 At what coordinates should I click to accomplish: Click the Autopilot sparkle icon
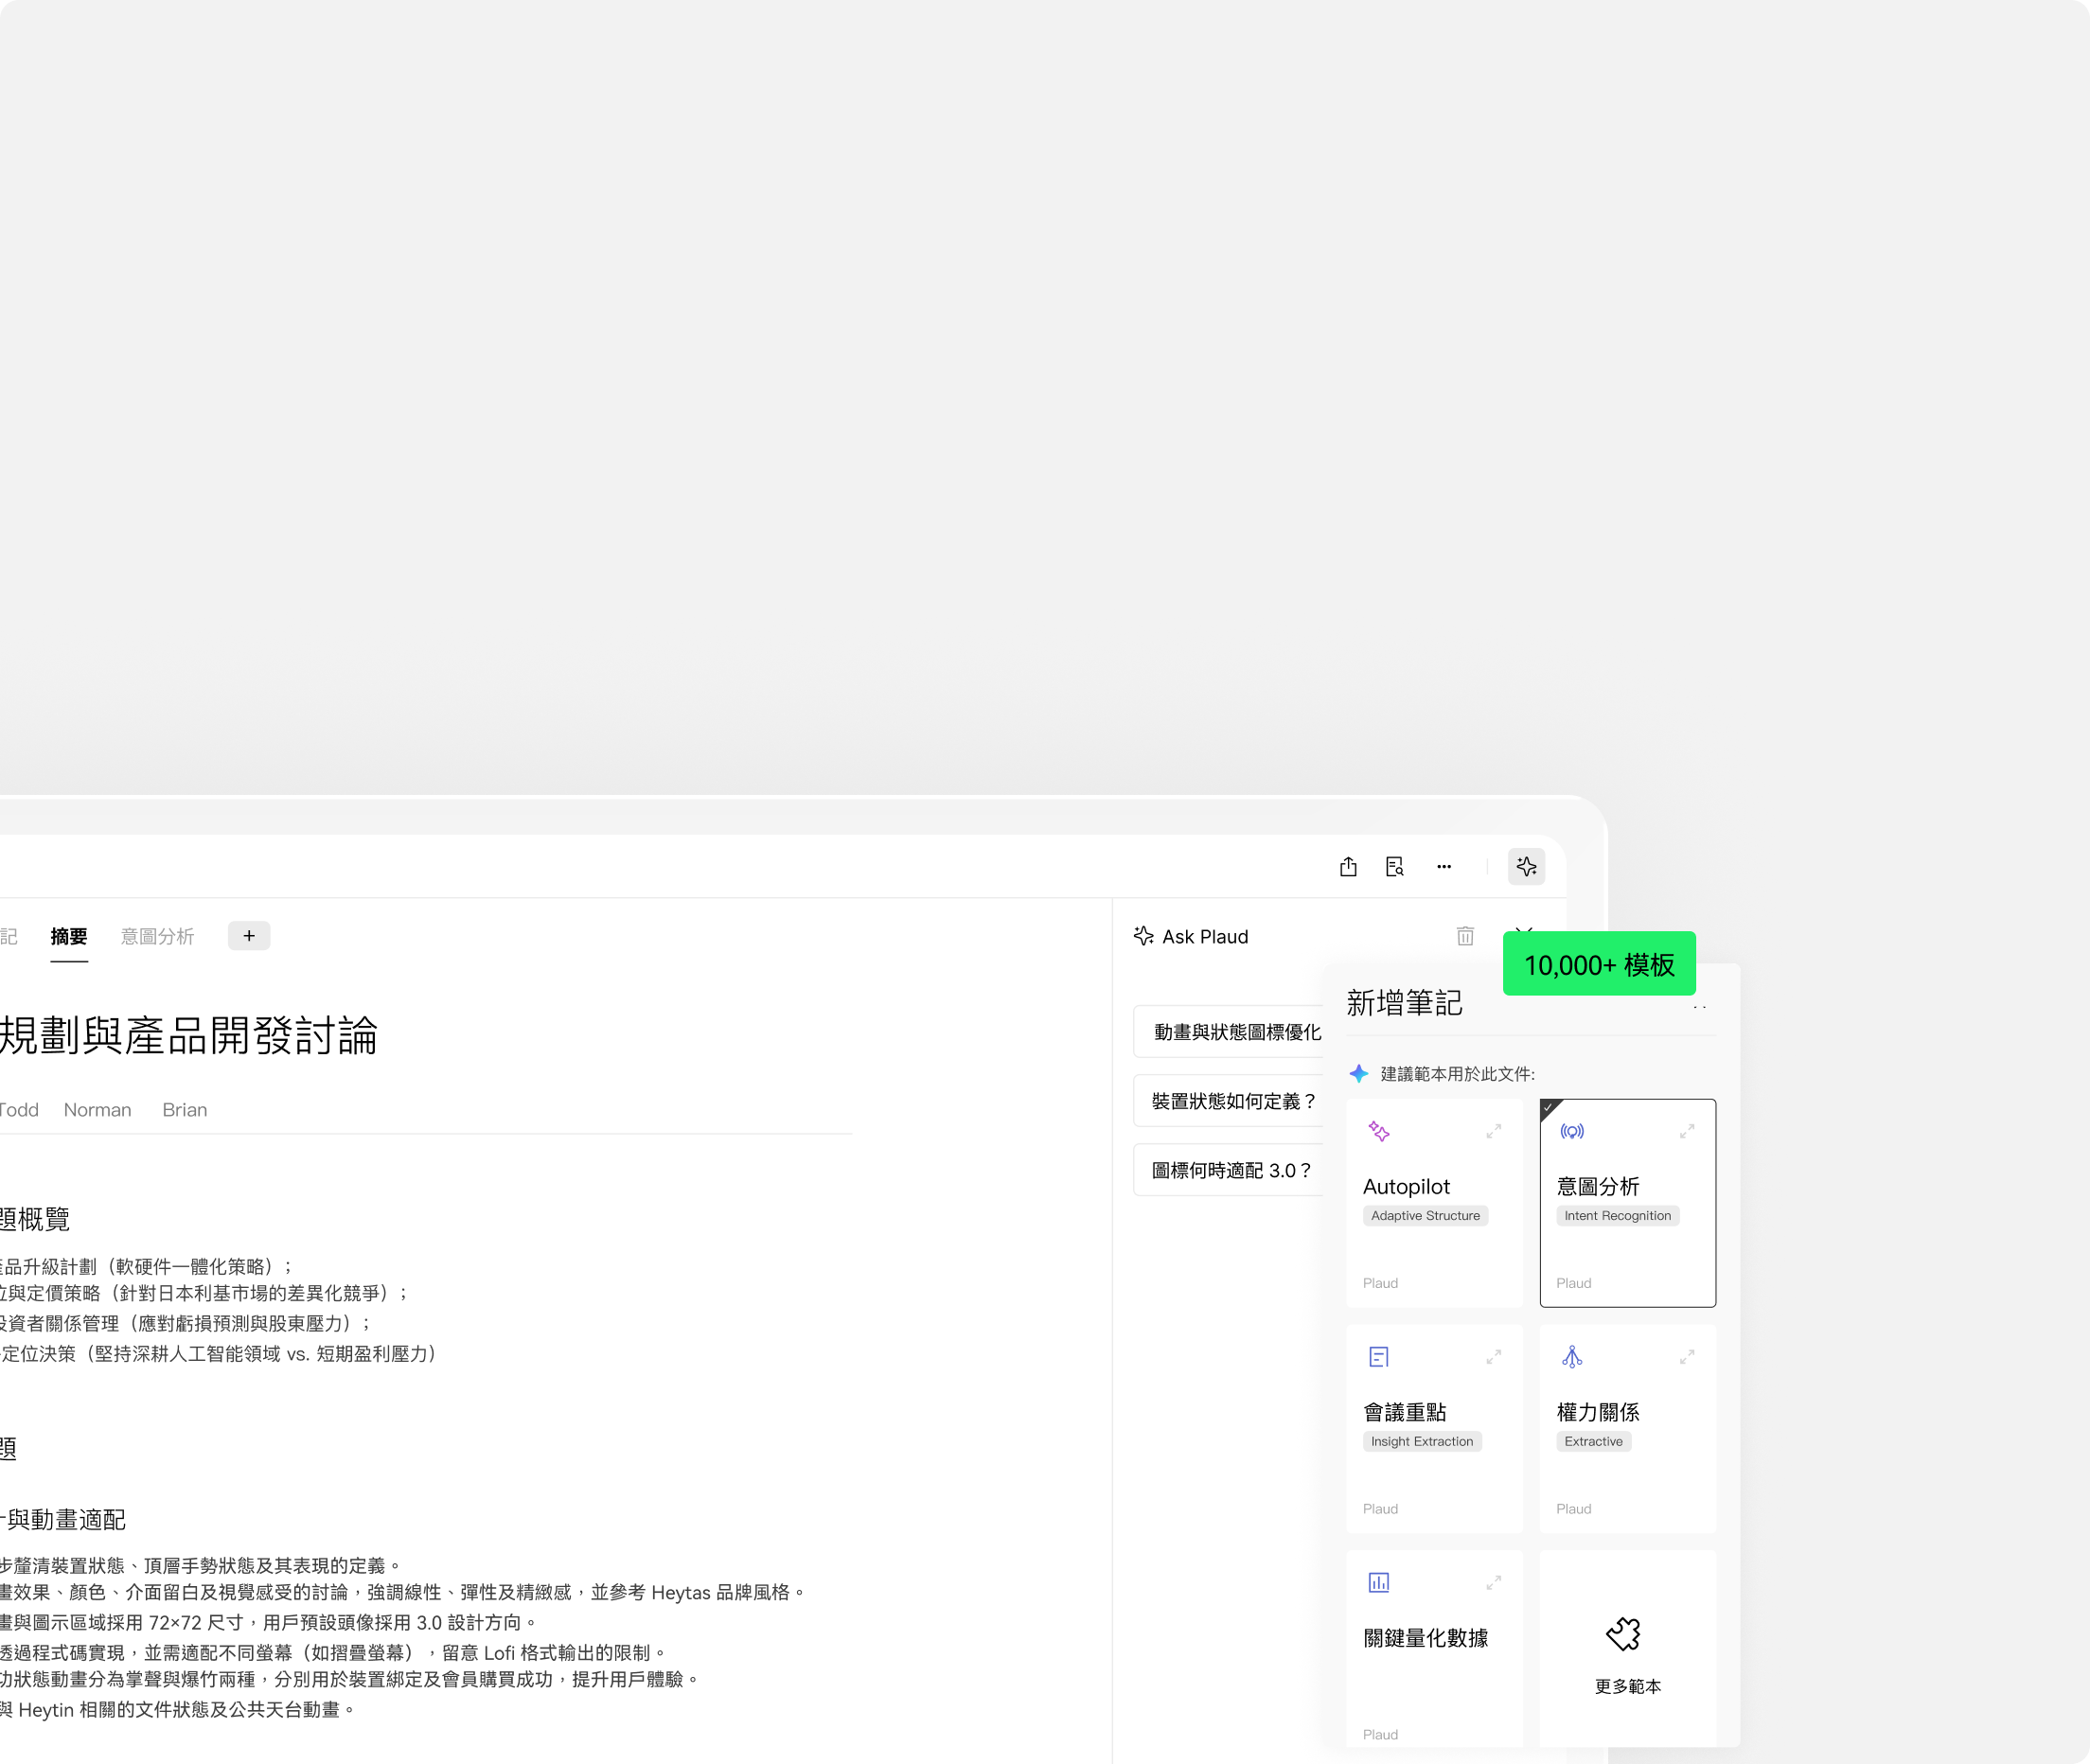(1379, 1131)
